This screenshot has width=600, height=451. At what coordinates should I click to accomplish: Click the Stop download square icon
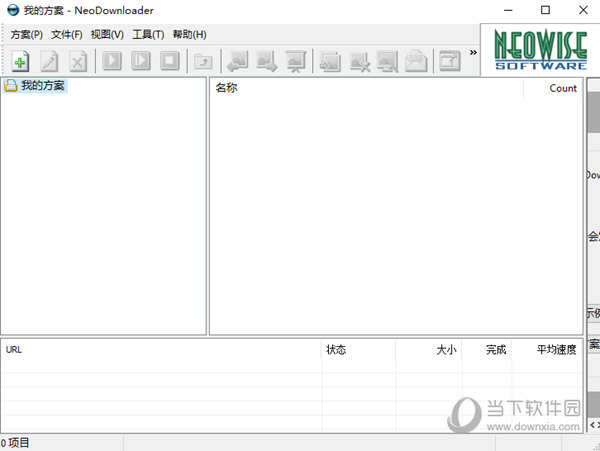(x=170, y=60)
